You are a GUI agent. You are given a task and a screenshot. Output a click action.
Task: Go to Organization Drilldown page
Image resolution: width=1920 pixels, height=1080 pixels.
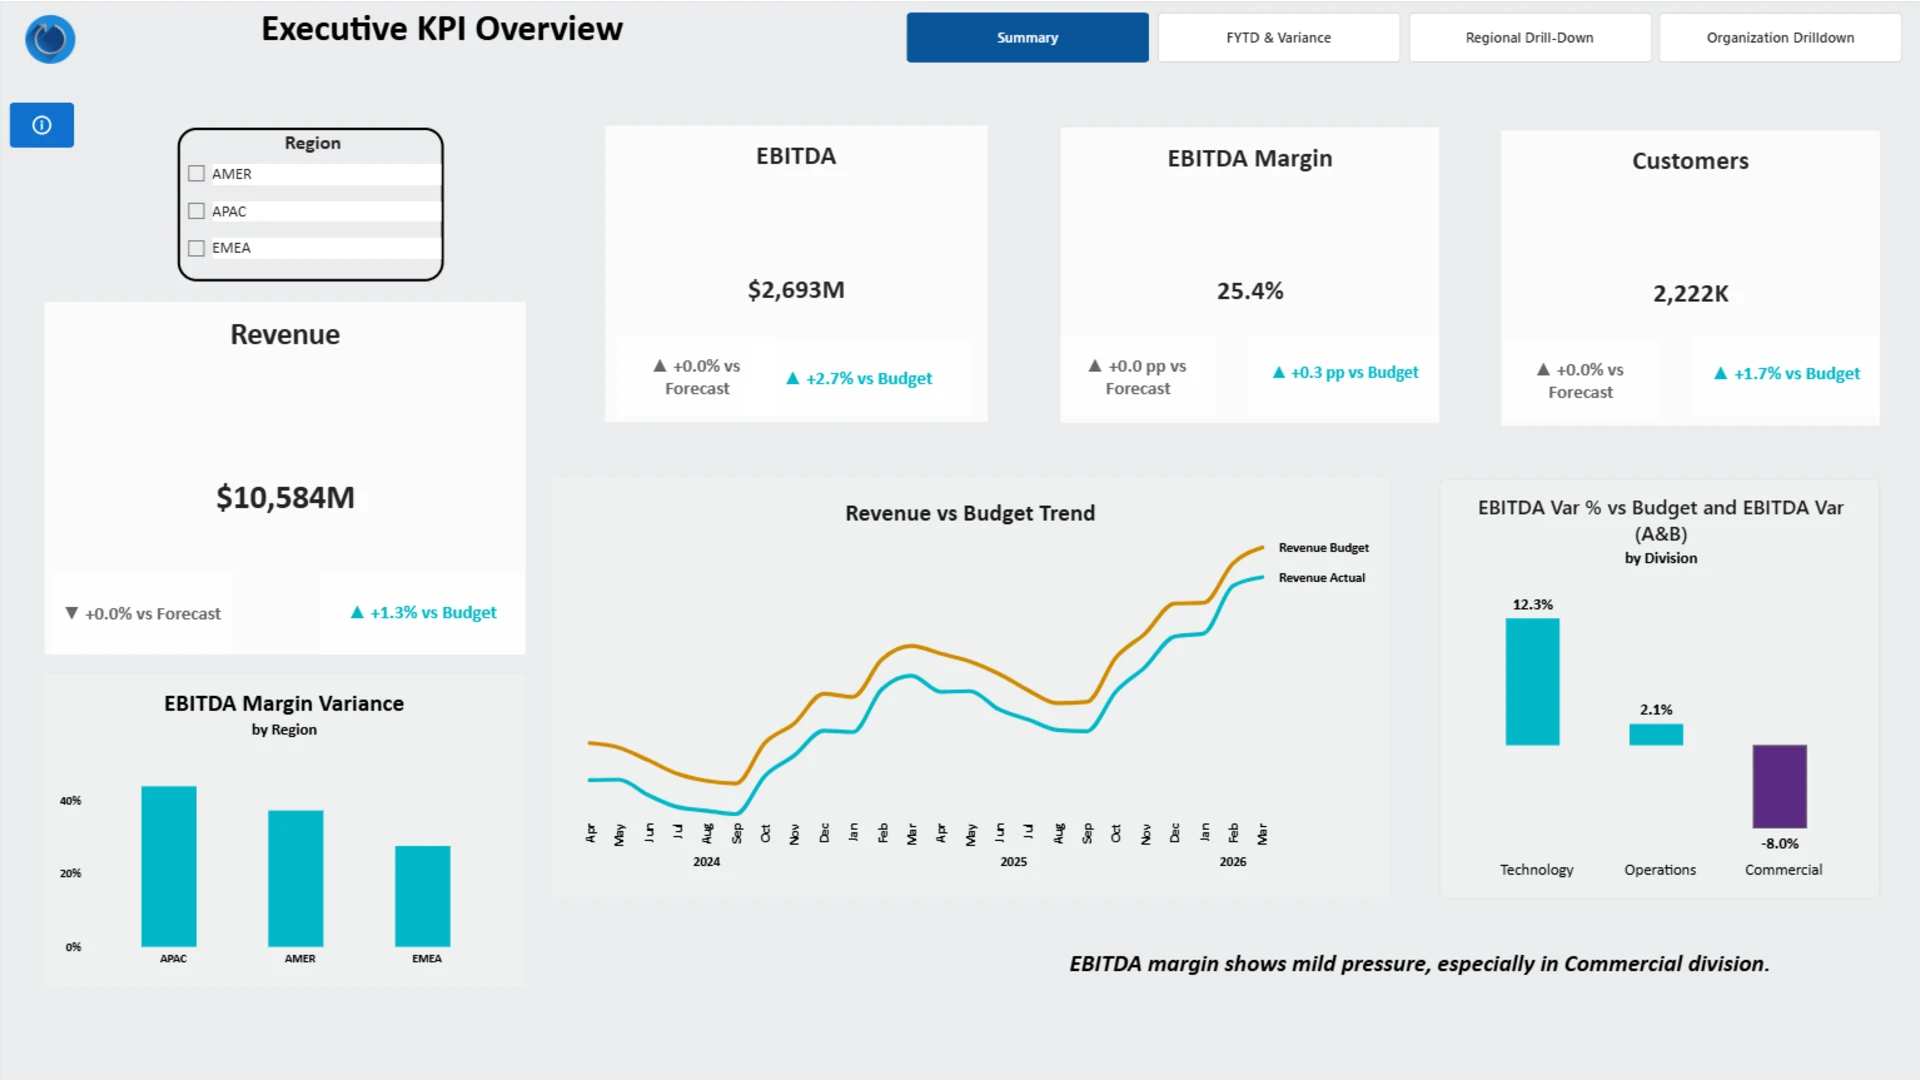(1779, 38)
